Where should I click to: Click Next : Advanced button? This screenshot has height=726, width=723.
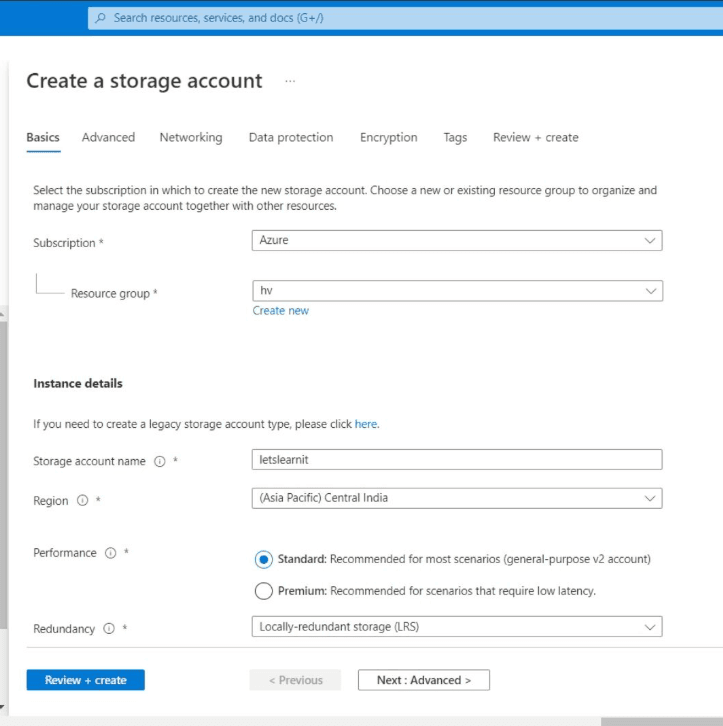(x=424, y=680)
